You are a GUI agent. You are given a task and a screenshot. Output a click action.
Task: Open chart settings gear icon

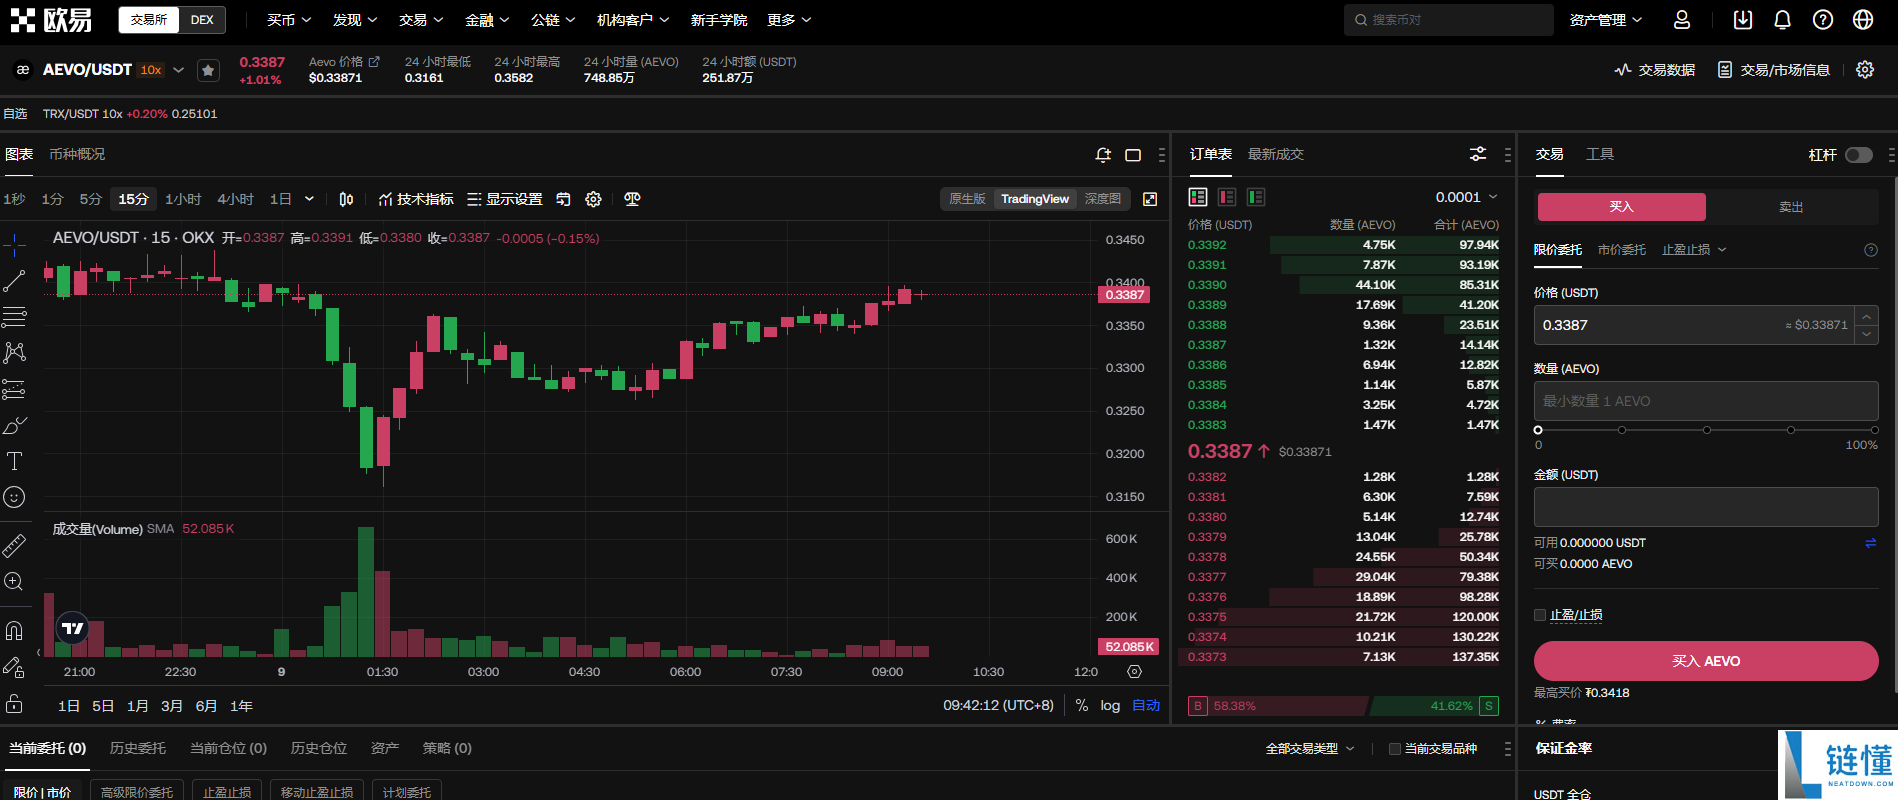593,199
